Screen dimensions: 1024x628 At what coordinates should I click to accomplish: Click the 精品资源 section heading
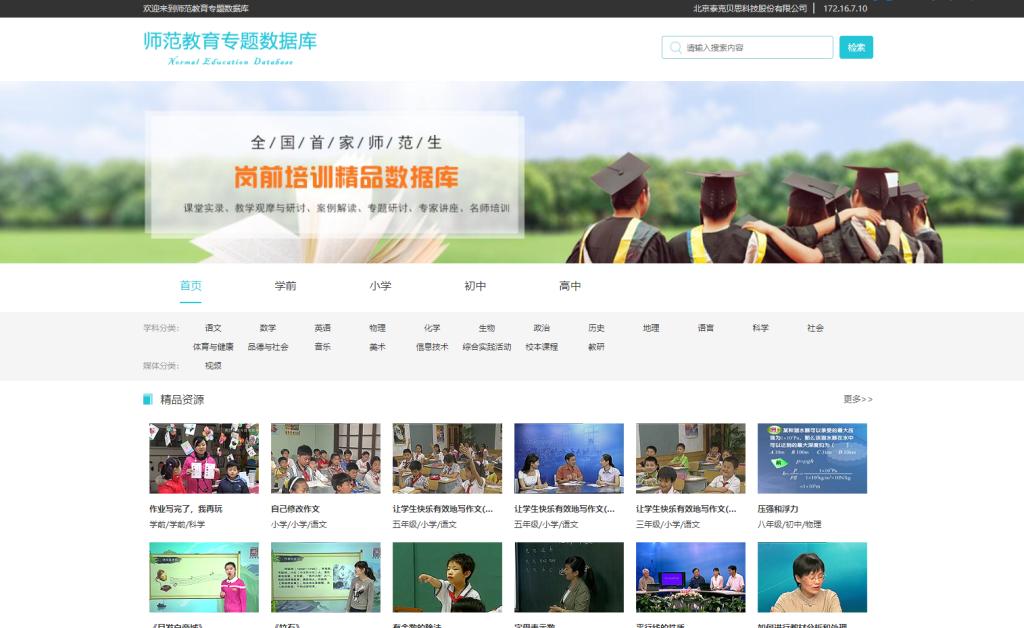(x=182, y=400)
